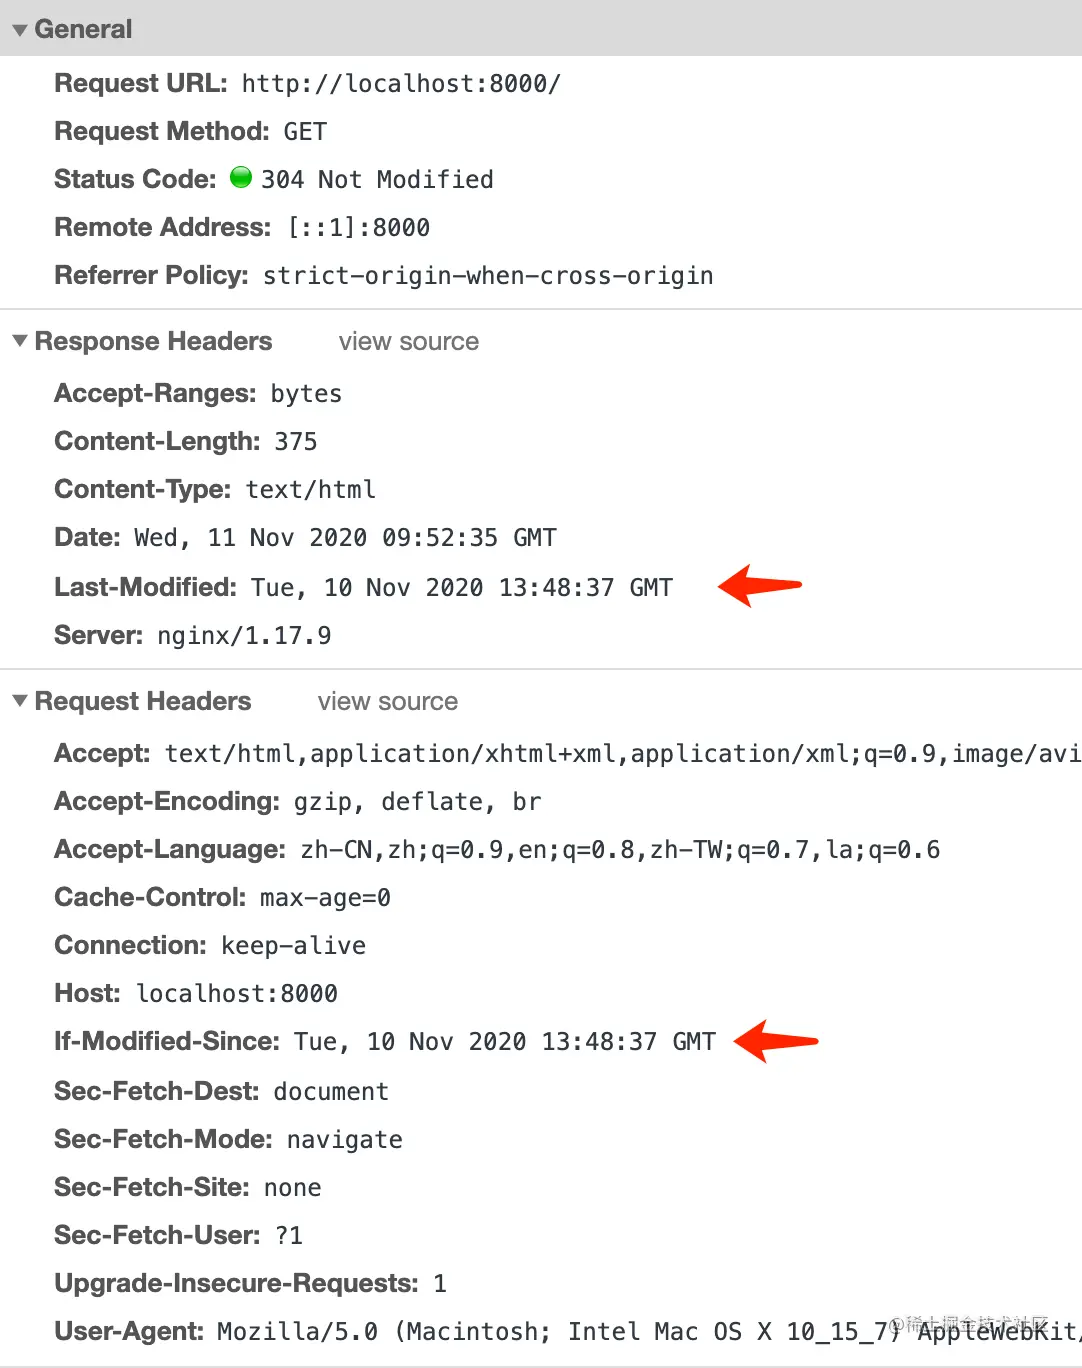Screen dimensions: 1082x1368
Task: Click the Content-Length 375 value
Action: [x=296, y=442]
